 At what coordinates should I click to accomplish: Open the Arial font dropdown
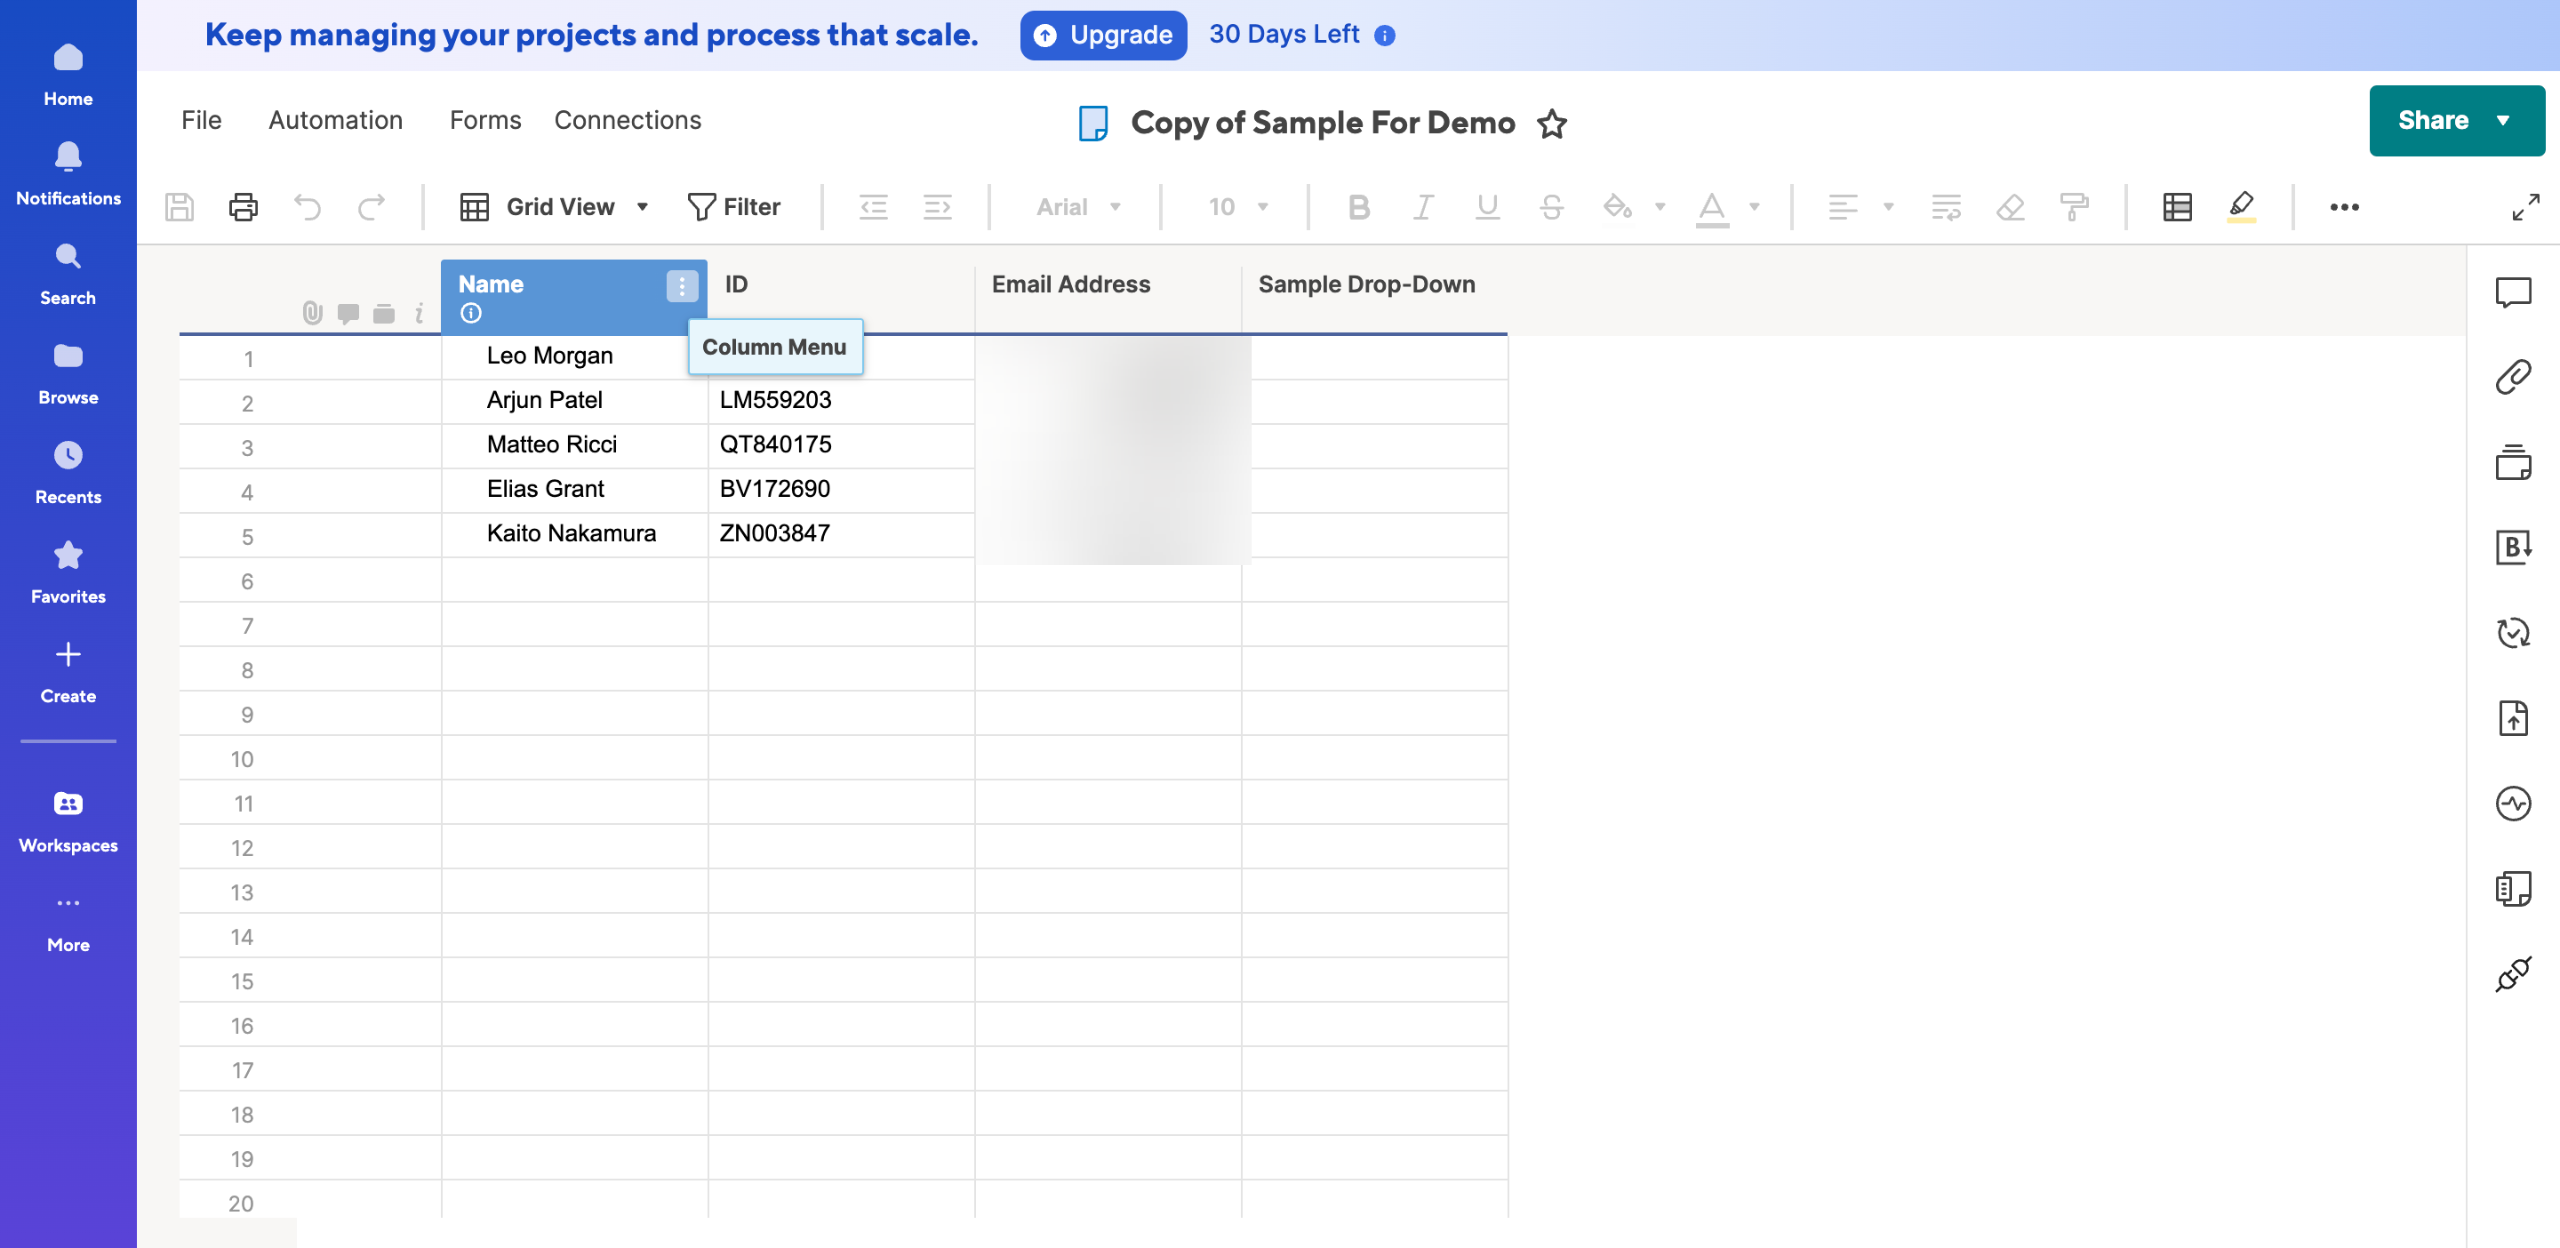pyautogui.click(x=1078, y=207)
